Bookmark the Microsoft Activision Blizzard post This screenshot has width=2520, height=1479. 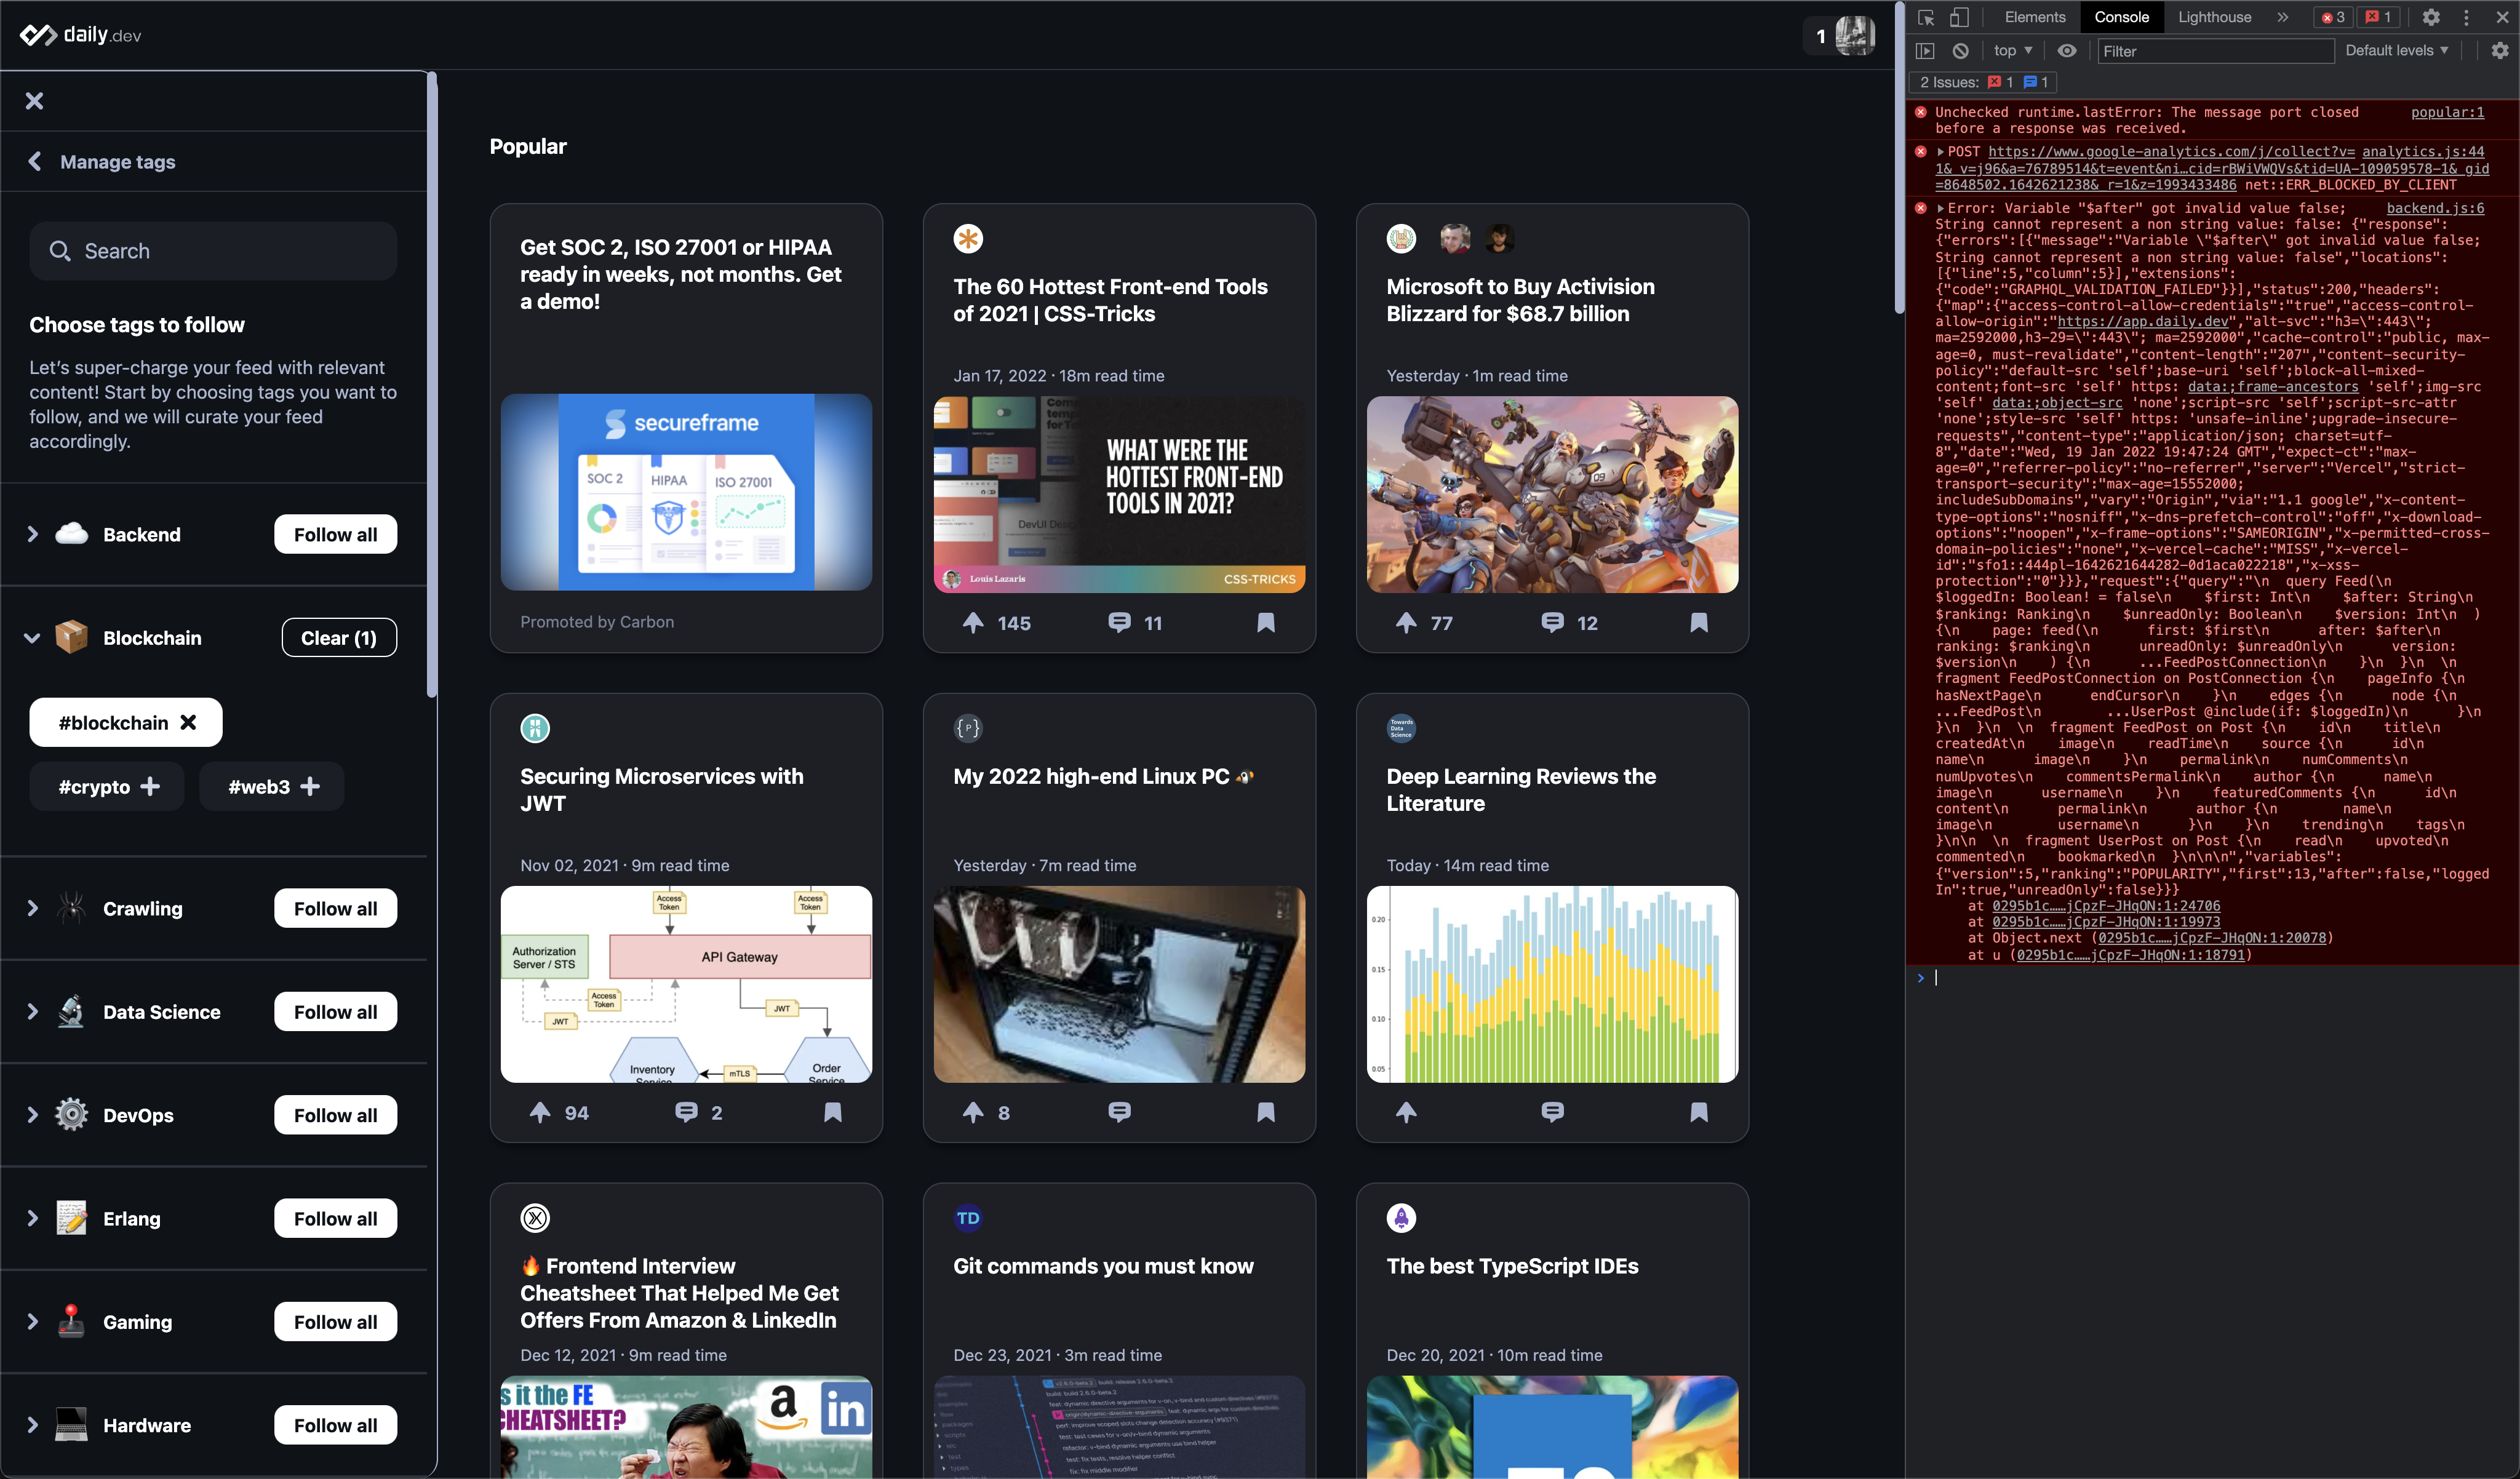(1698, 623)
